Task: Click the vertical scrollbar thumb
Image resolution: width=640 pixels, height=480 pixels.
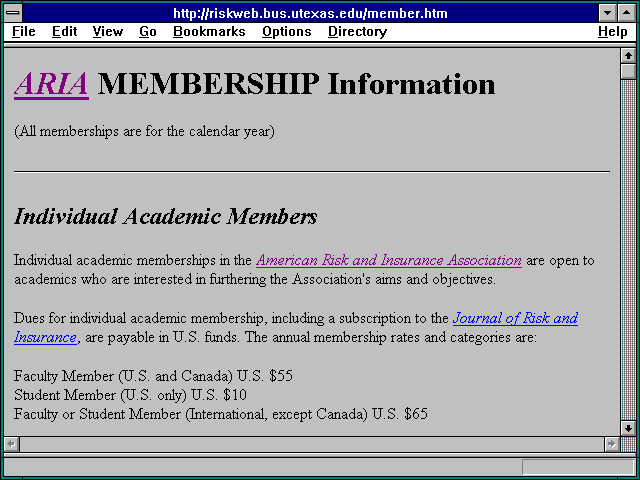Action: pos(628,71)
